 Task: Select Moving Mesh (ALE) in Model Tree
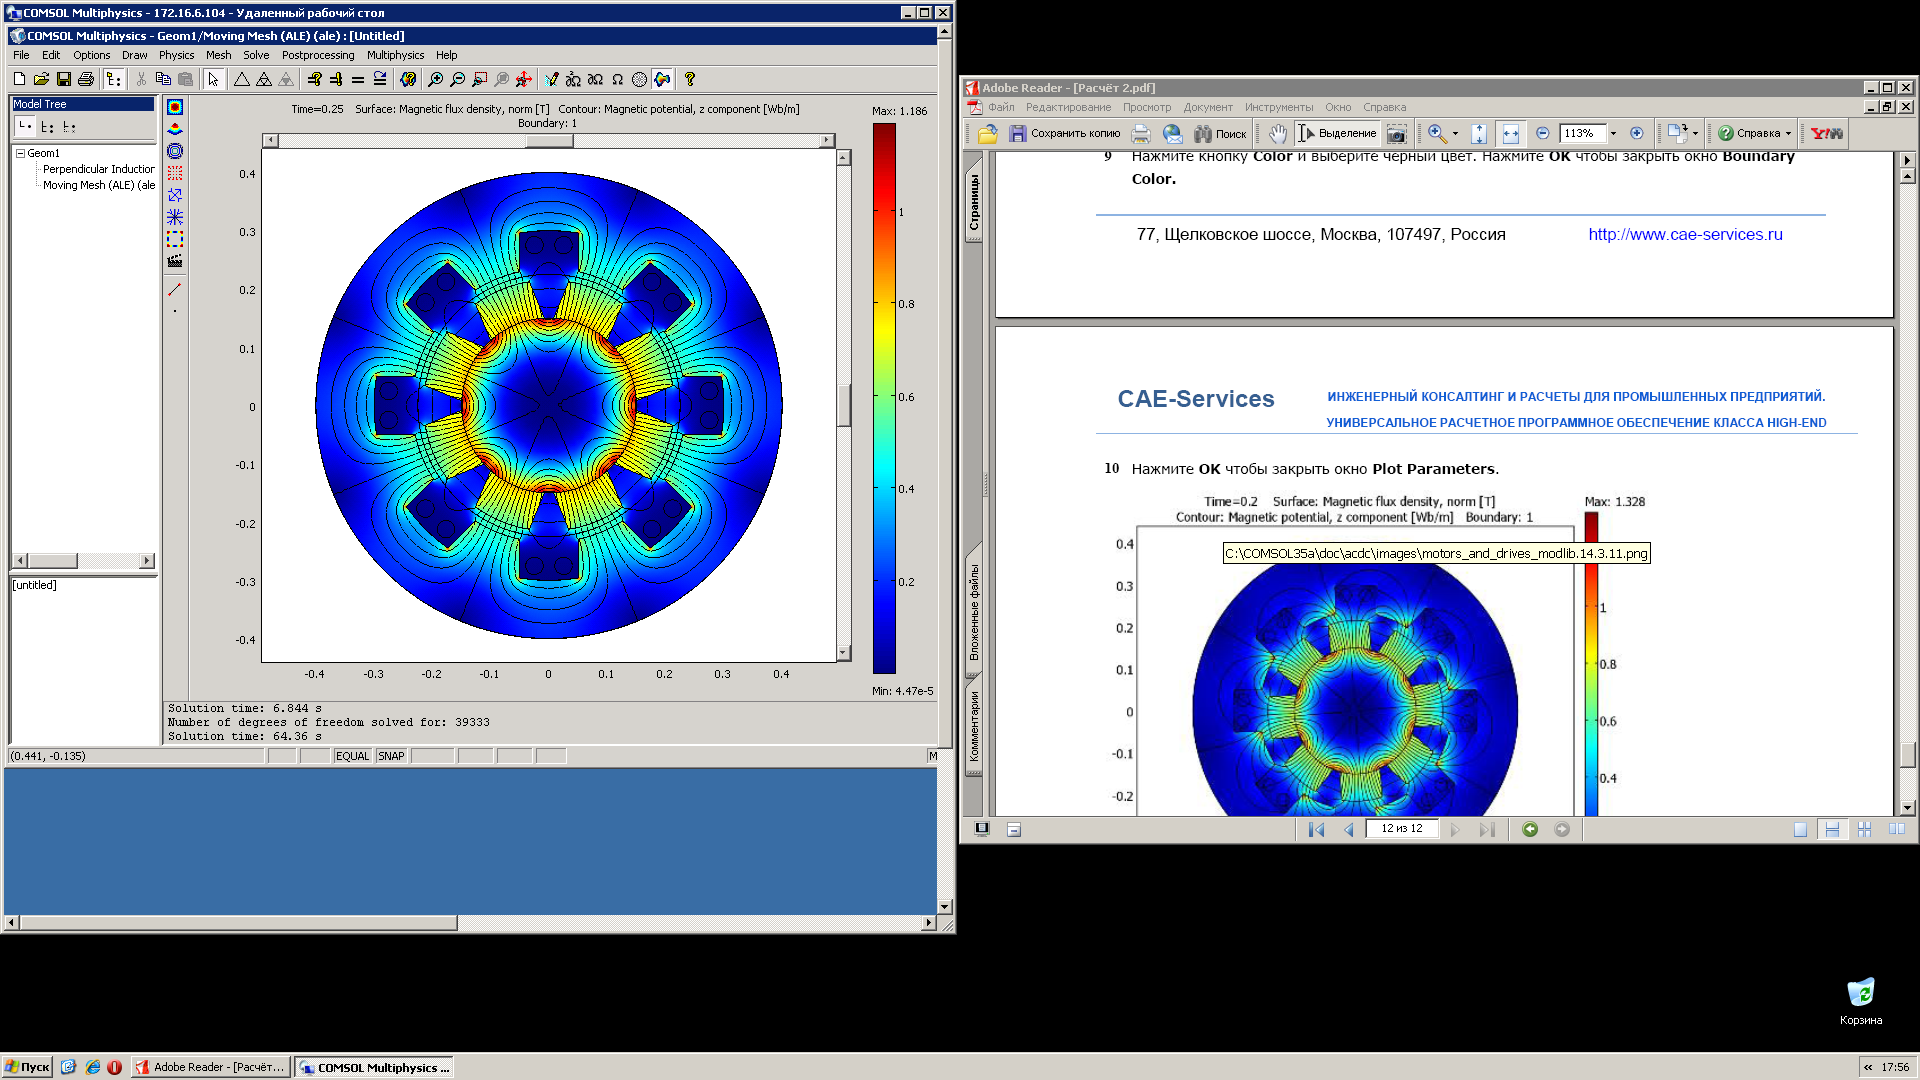click(x=98, y=185)
